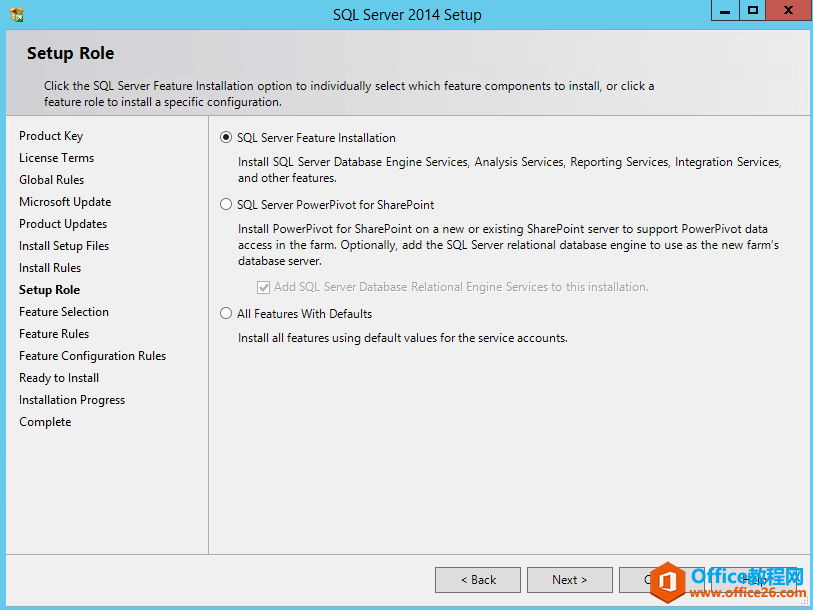Click Microsoft Update step in sidebar
The width and height of the screenshot is (813, 610).
click(x=65, y=202)
